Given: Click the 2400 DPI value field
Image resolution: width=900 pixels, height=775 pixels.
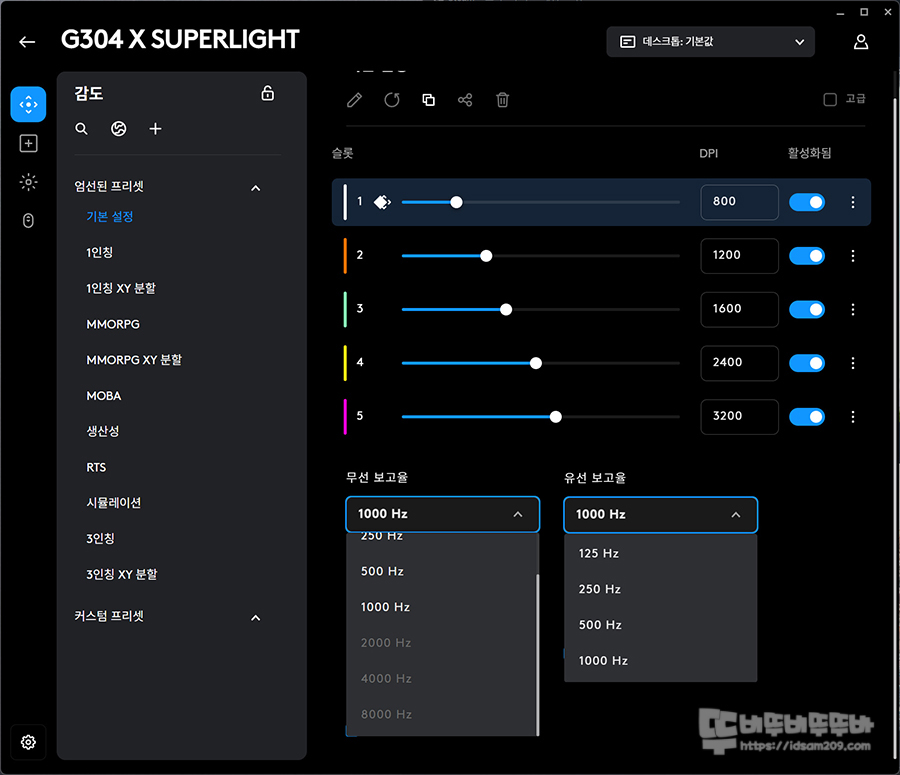Looking at the screenshot, I should point(739,363).
